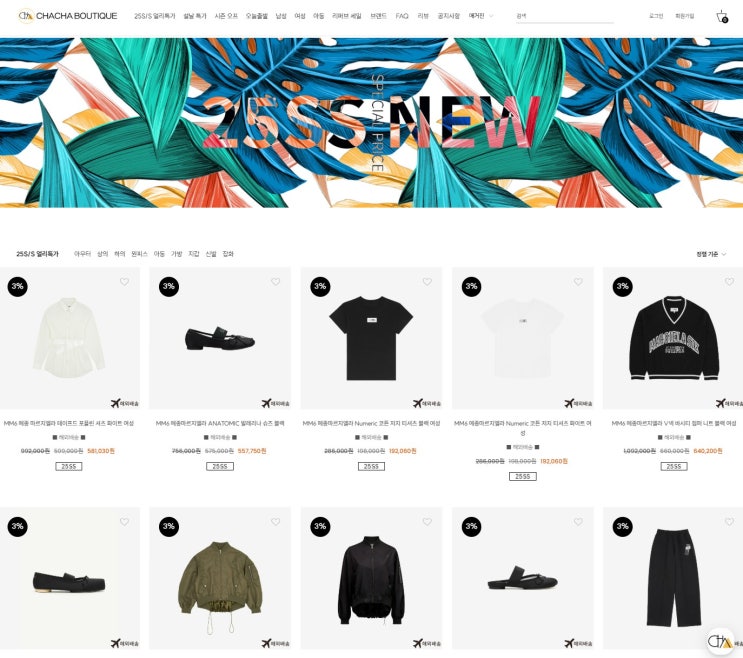Open the floating CHA chat icon
The height and width of the screenshot is (658, 743).
720,642
